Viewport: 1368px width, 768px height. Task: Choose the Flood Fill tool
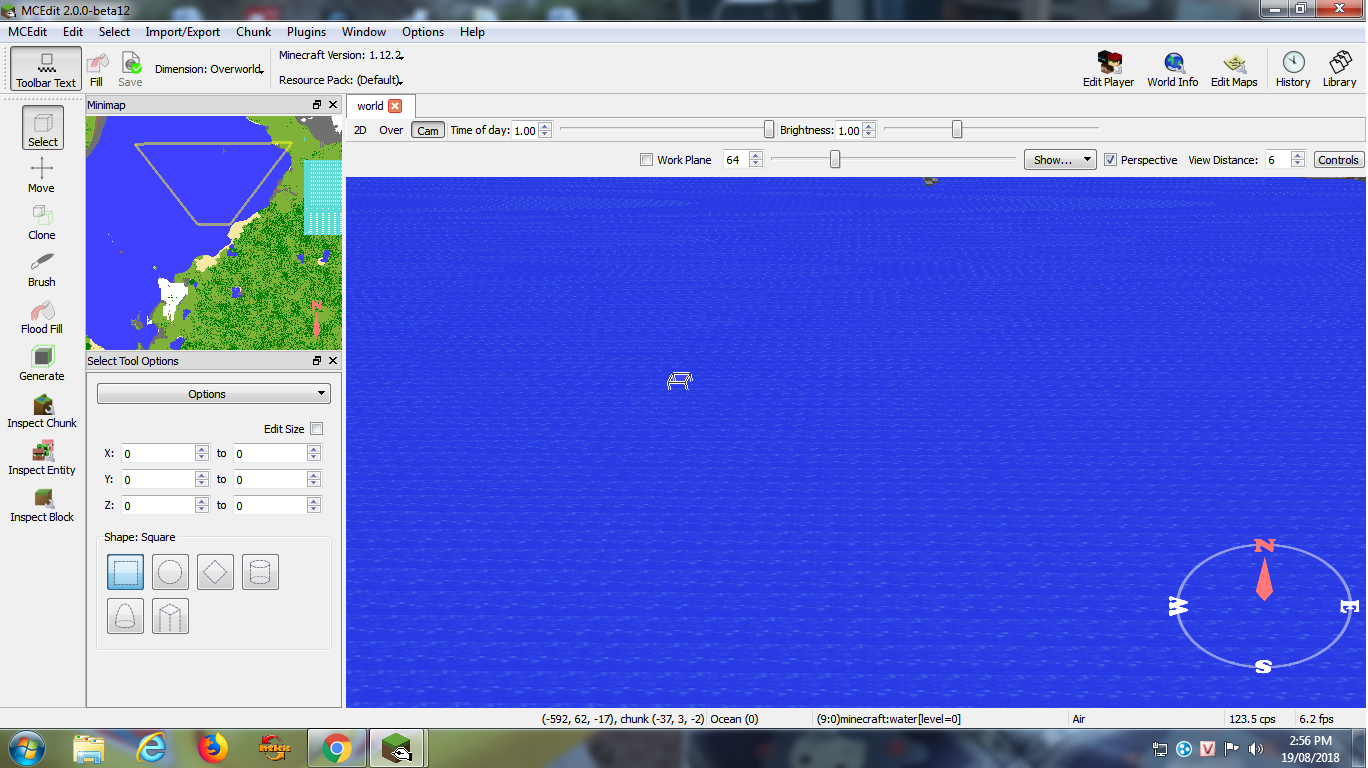[x=42, y=316]
